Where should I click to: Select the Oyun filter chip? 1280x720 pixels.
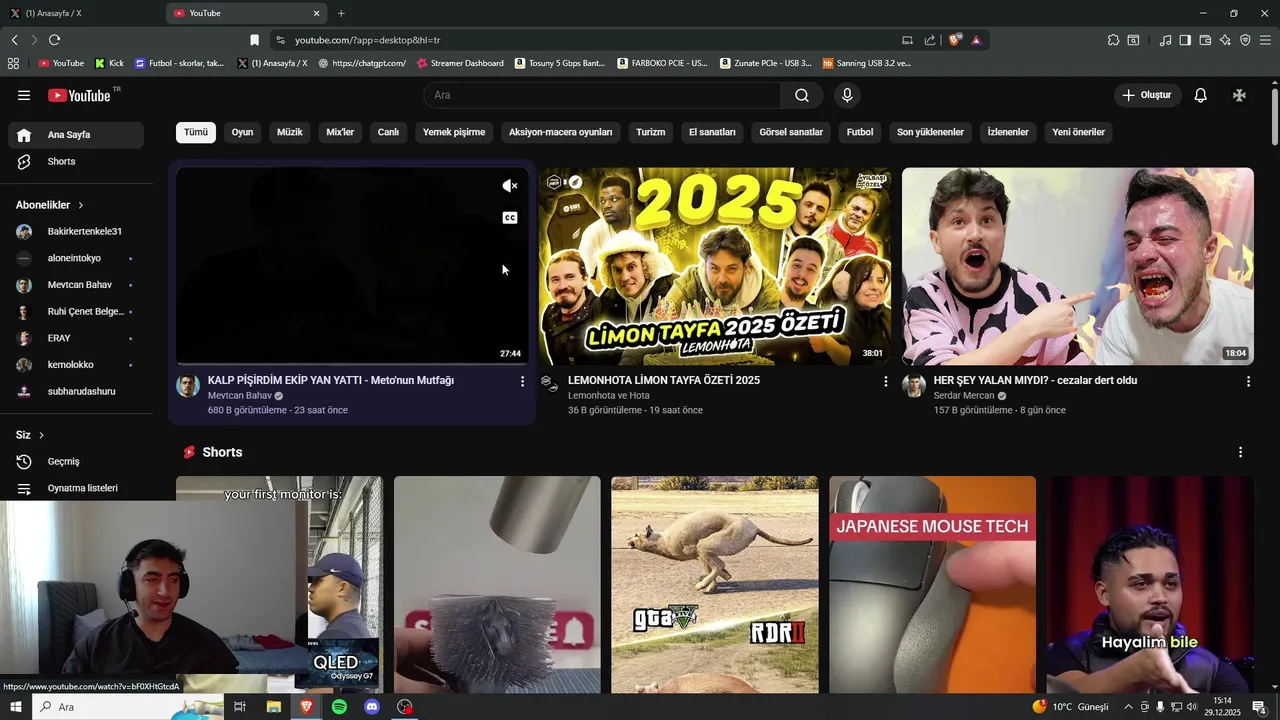pos(242,132)
